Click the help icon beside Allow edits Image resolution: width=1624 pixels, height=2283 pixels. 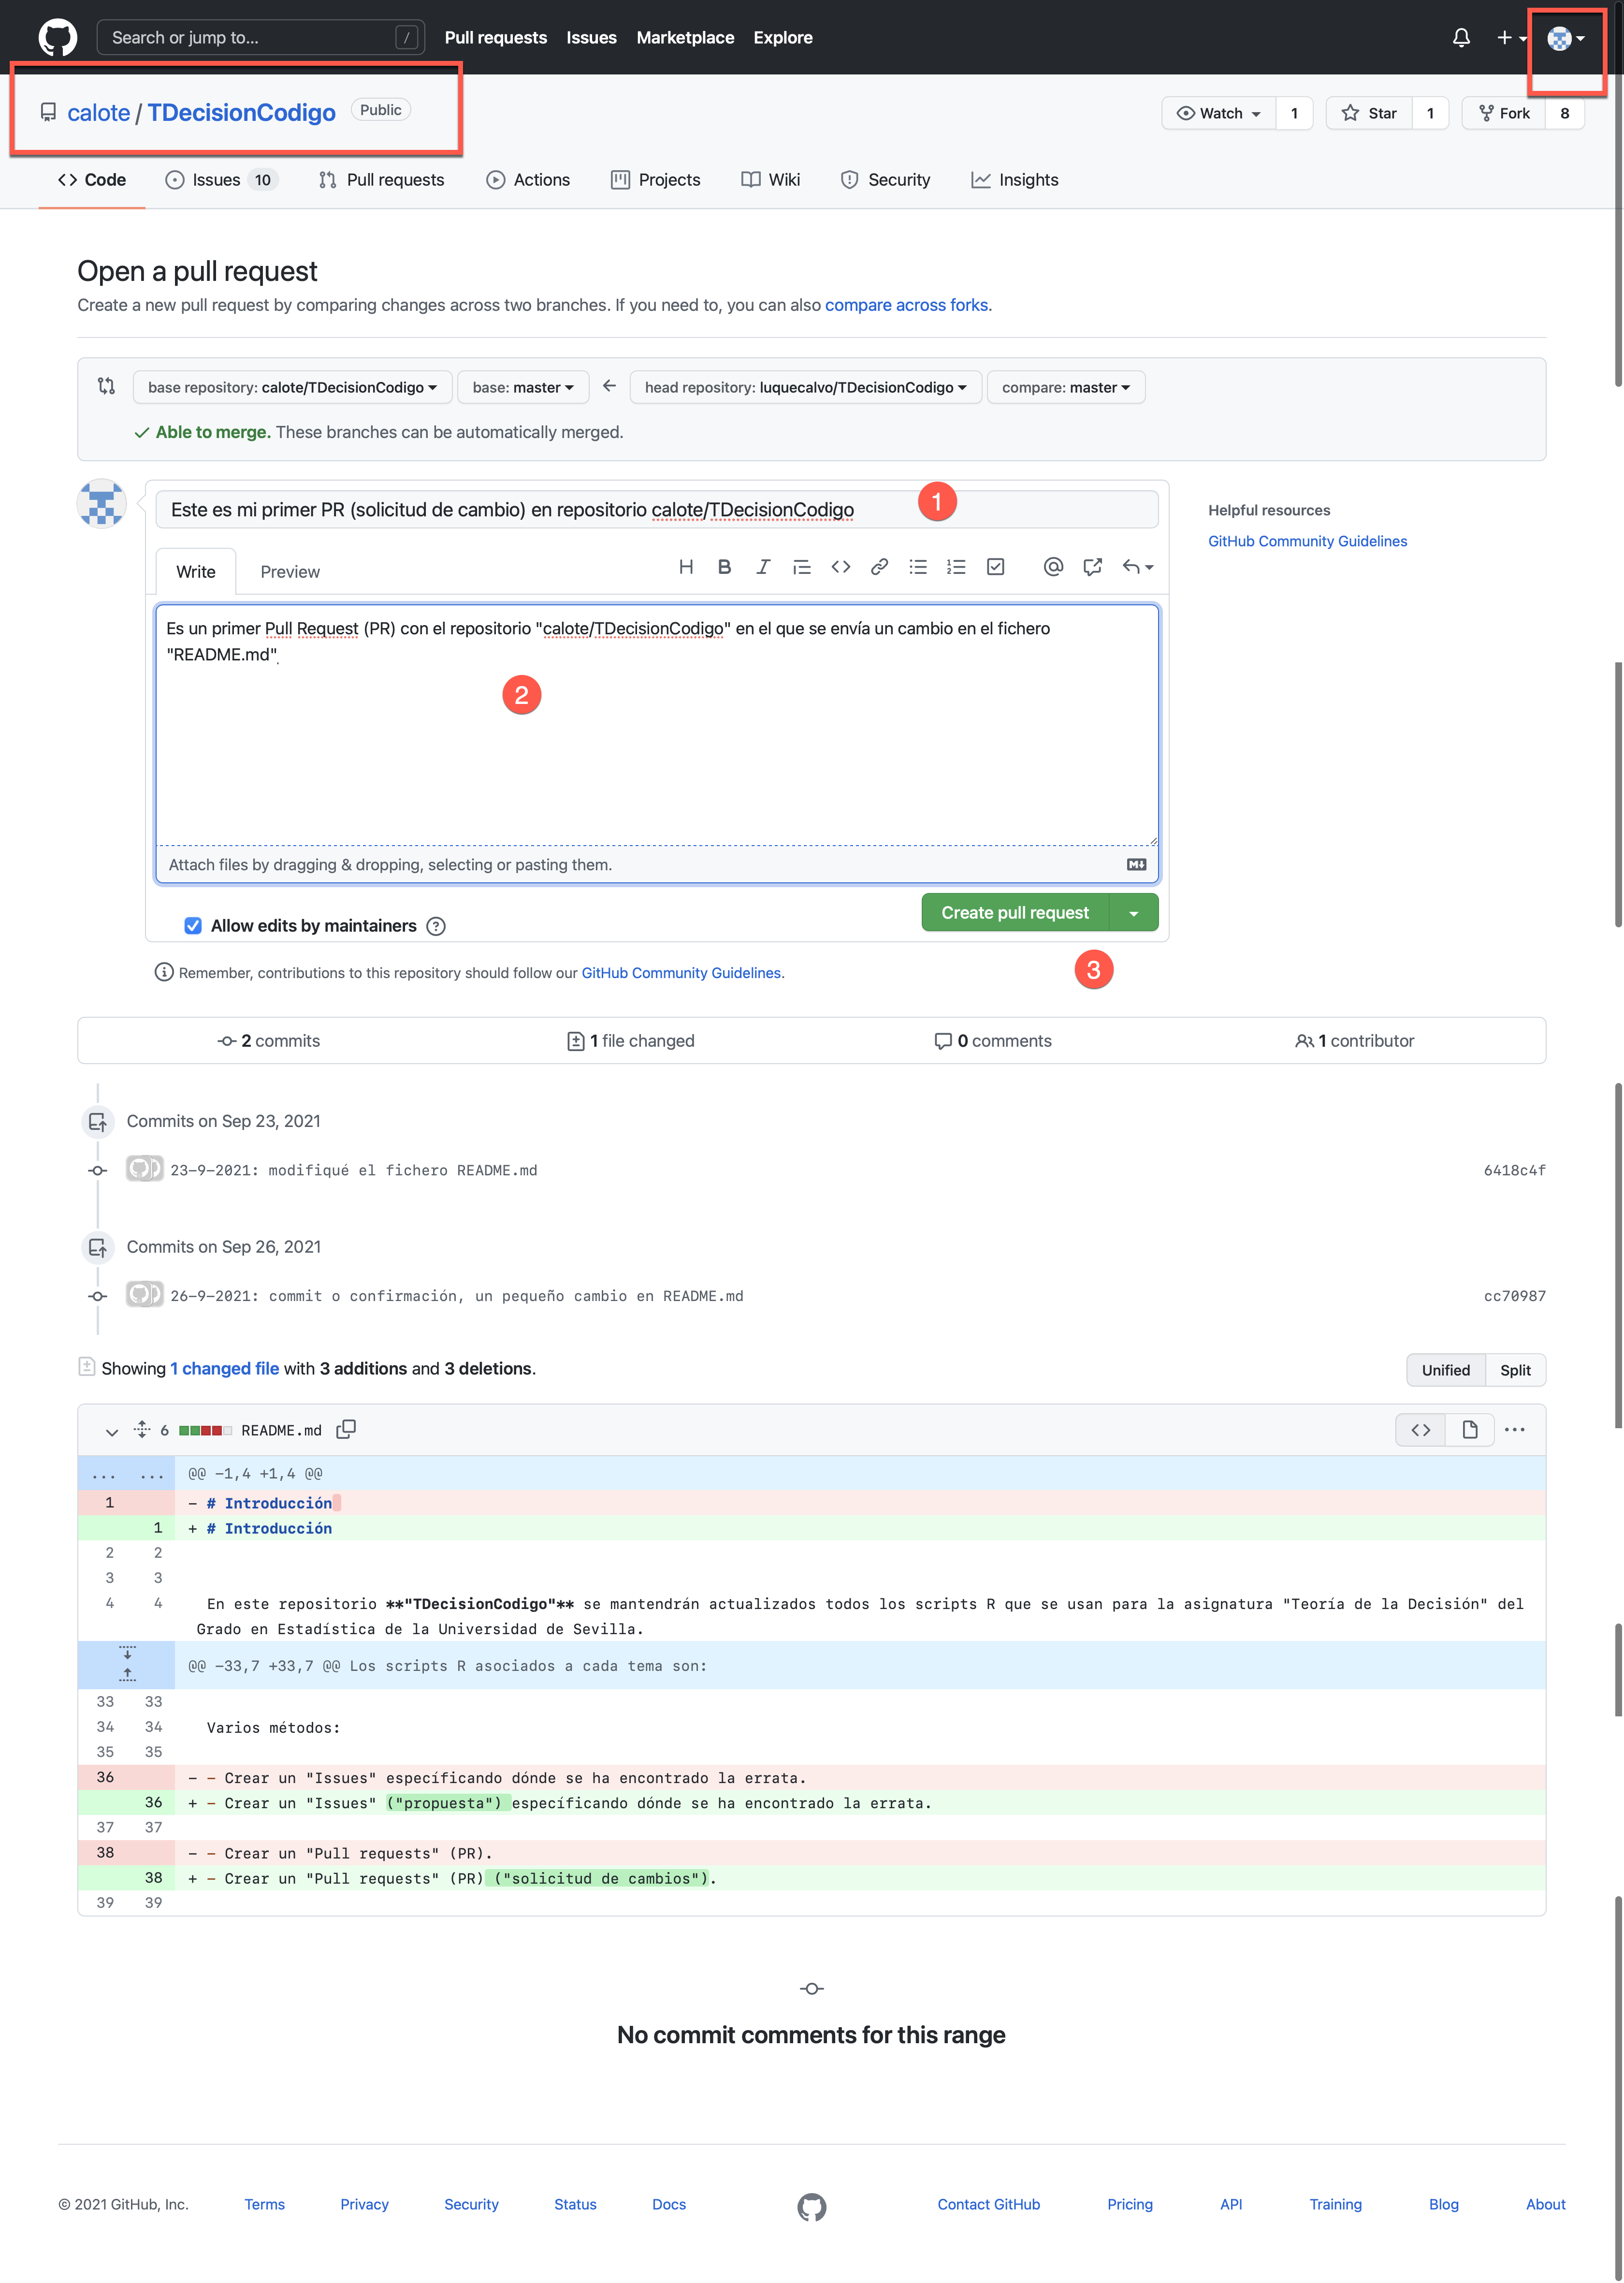[435, 926]
